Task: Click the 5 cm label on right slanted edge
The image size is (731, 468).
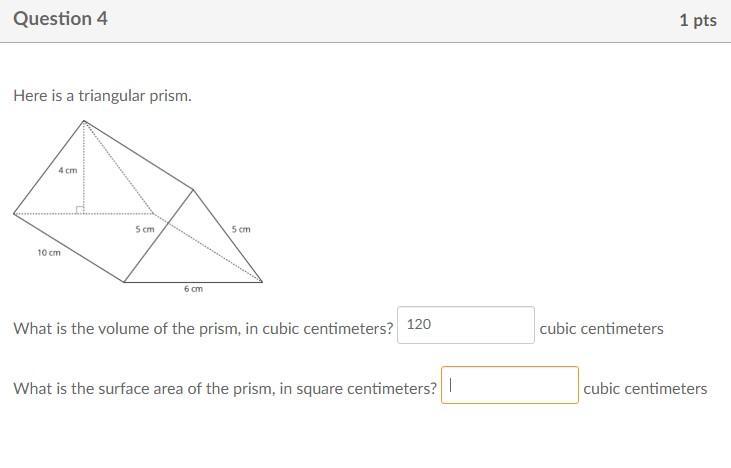Action: 241,229
